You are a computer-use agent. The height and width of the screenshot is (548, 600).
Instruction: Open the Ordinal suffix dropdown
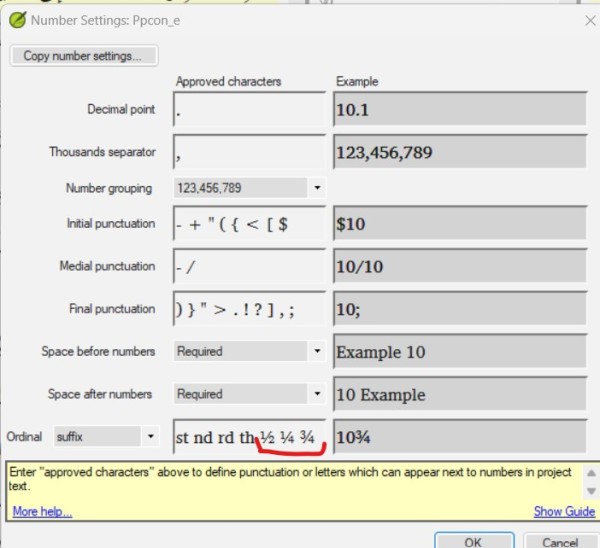[x=106, y=437]
